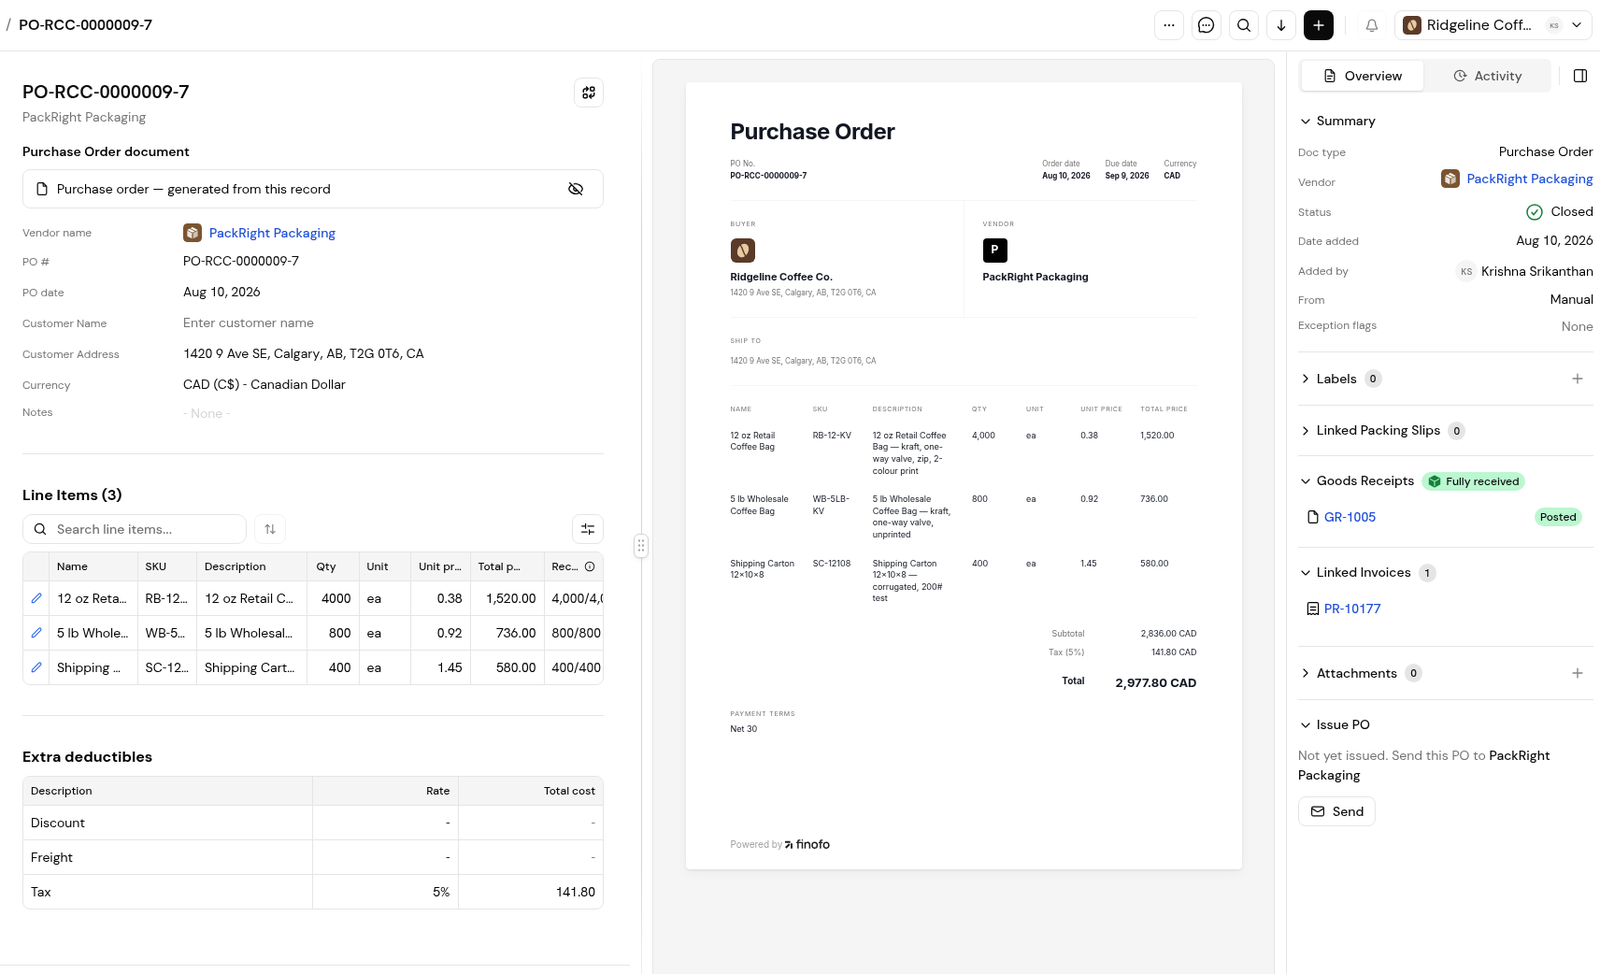
Task: Click the Send button to issue PO
Action: coord(1337,811)
